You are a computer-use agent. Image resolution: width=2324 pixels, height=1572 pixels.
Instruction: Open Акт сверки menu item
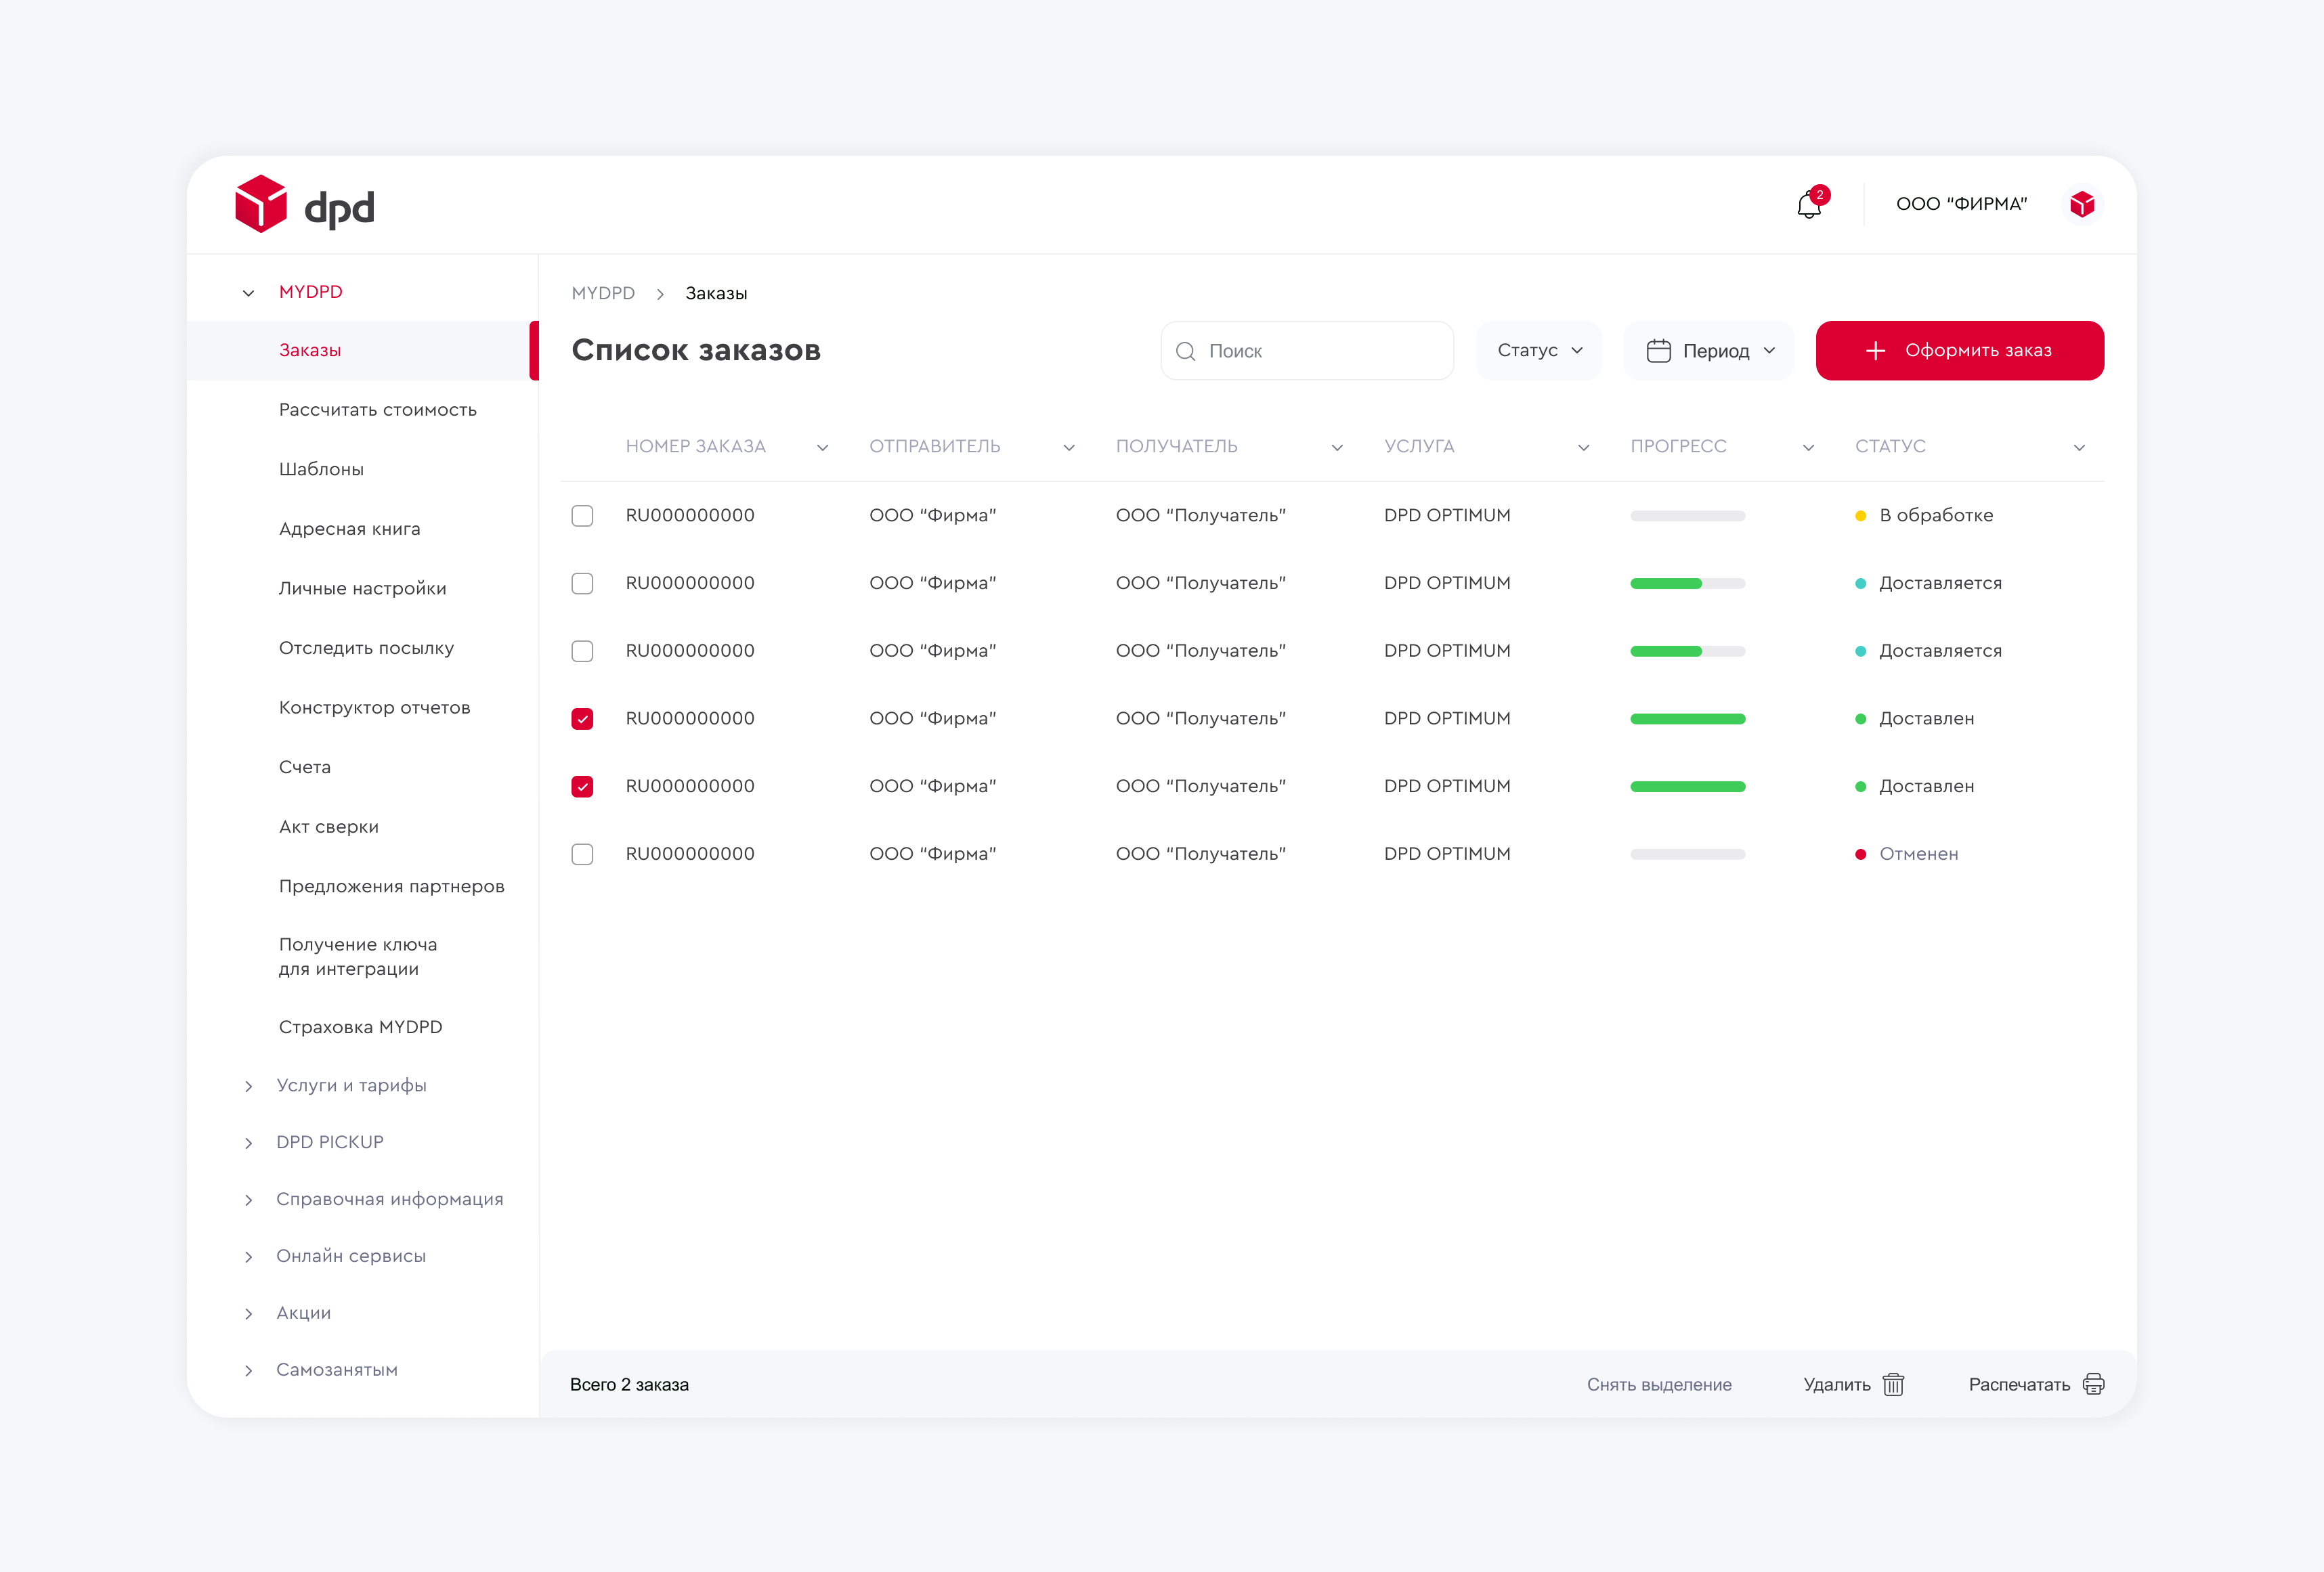tap(329, 827)
